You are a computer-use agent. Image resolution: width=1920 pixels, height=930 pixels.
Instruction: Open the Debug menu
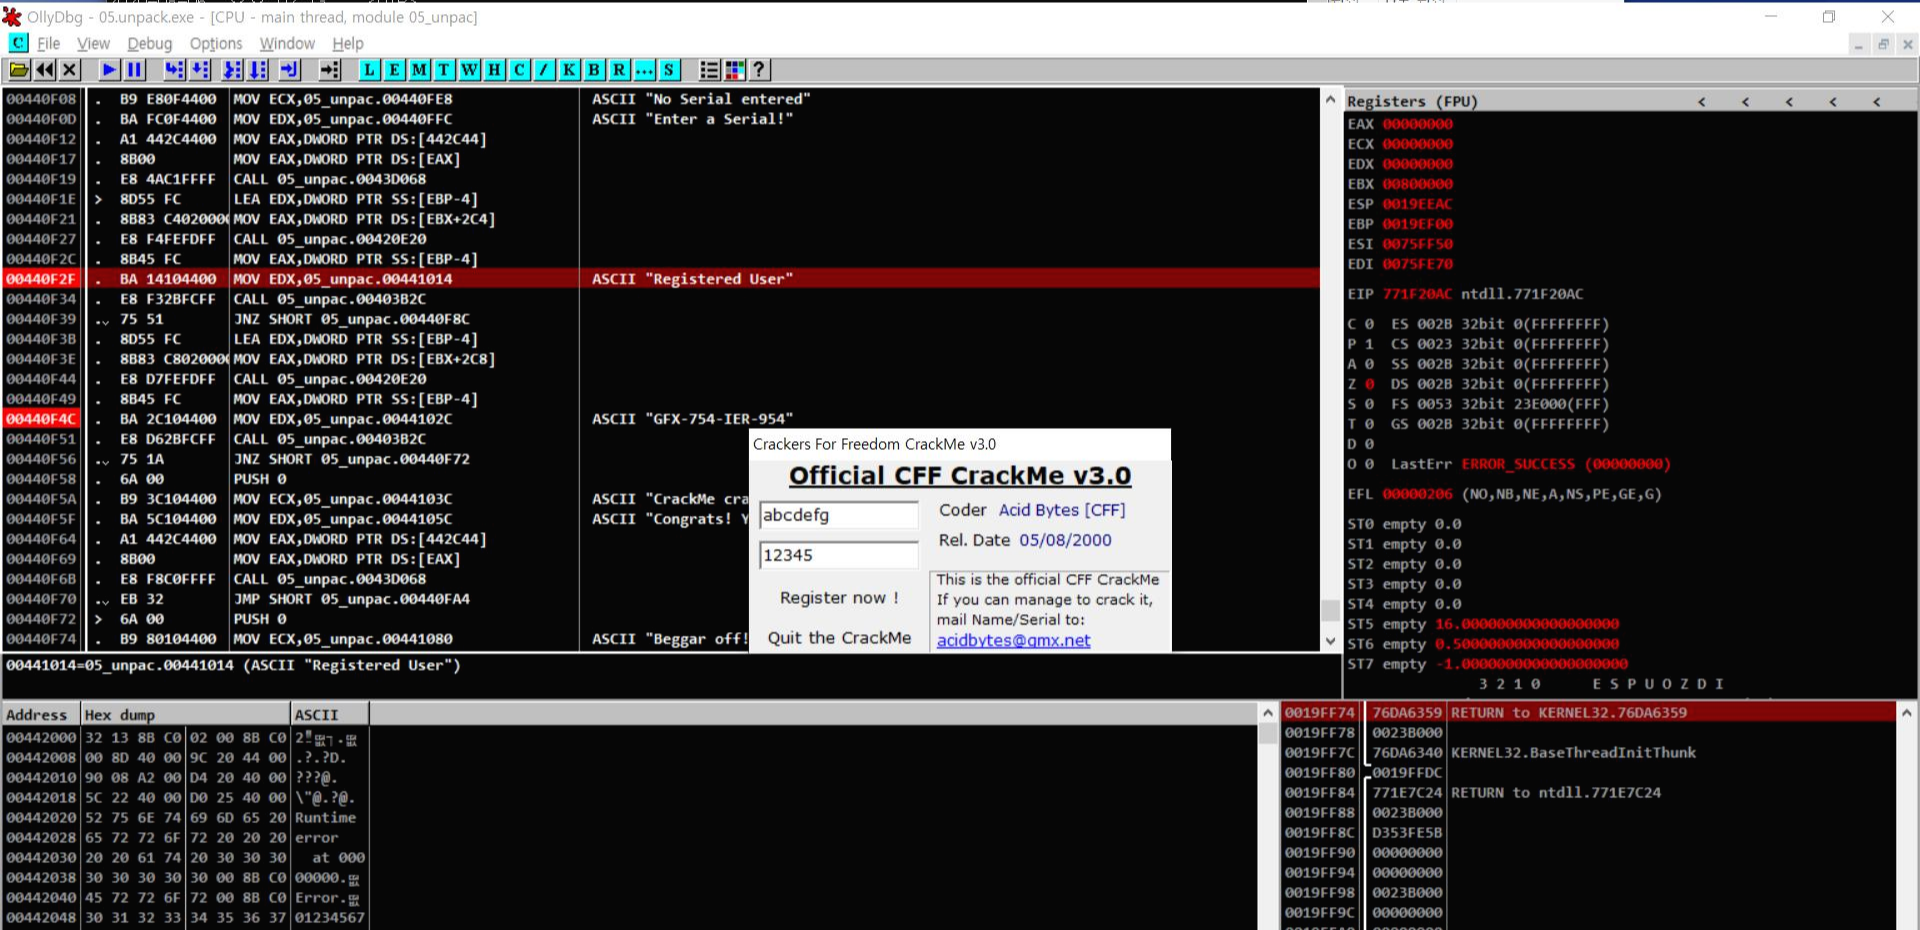point(150,43)
